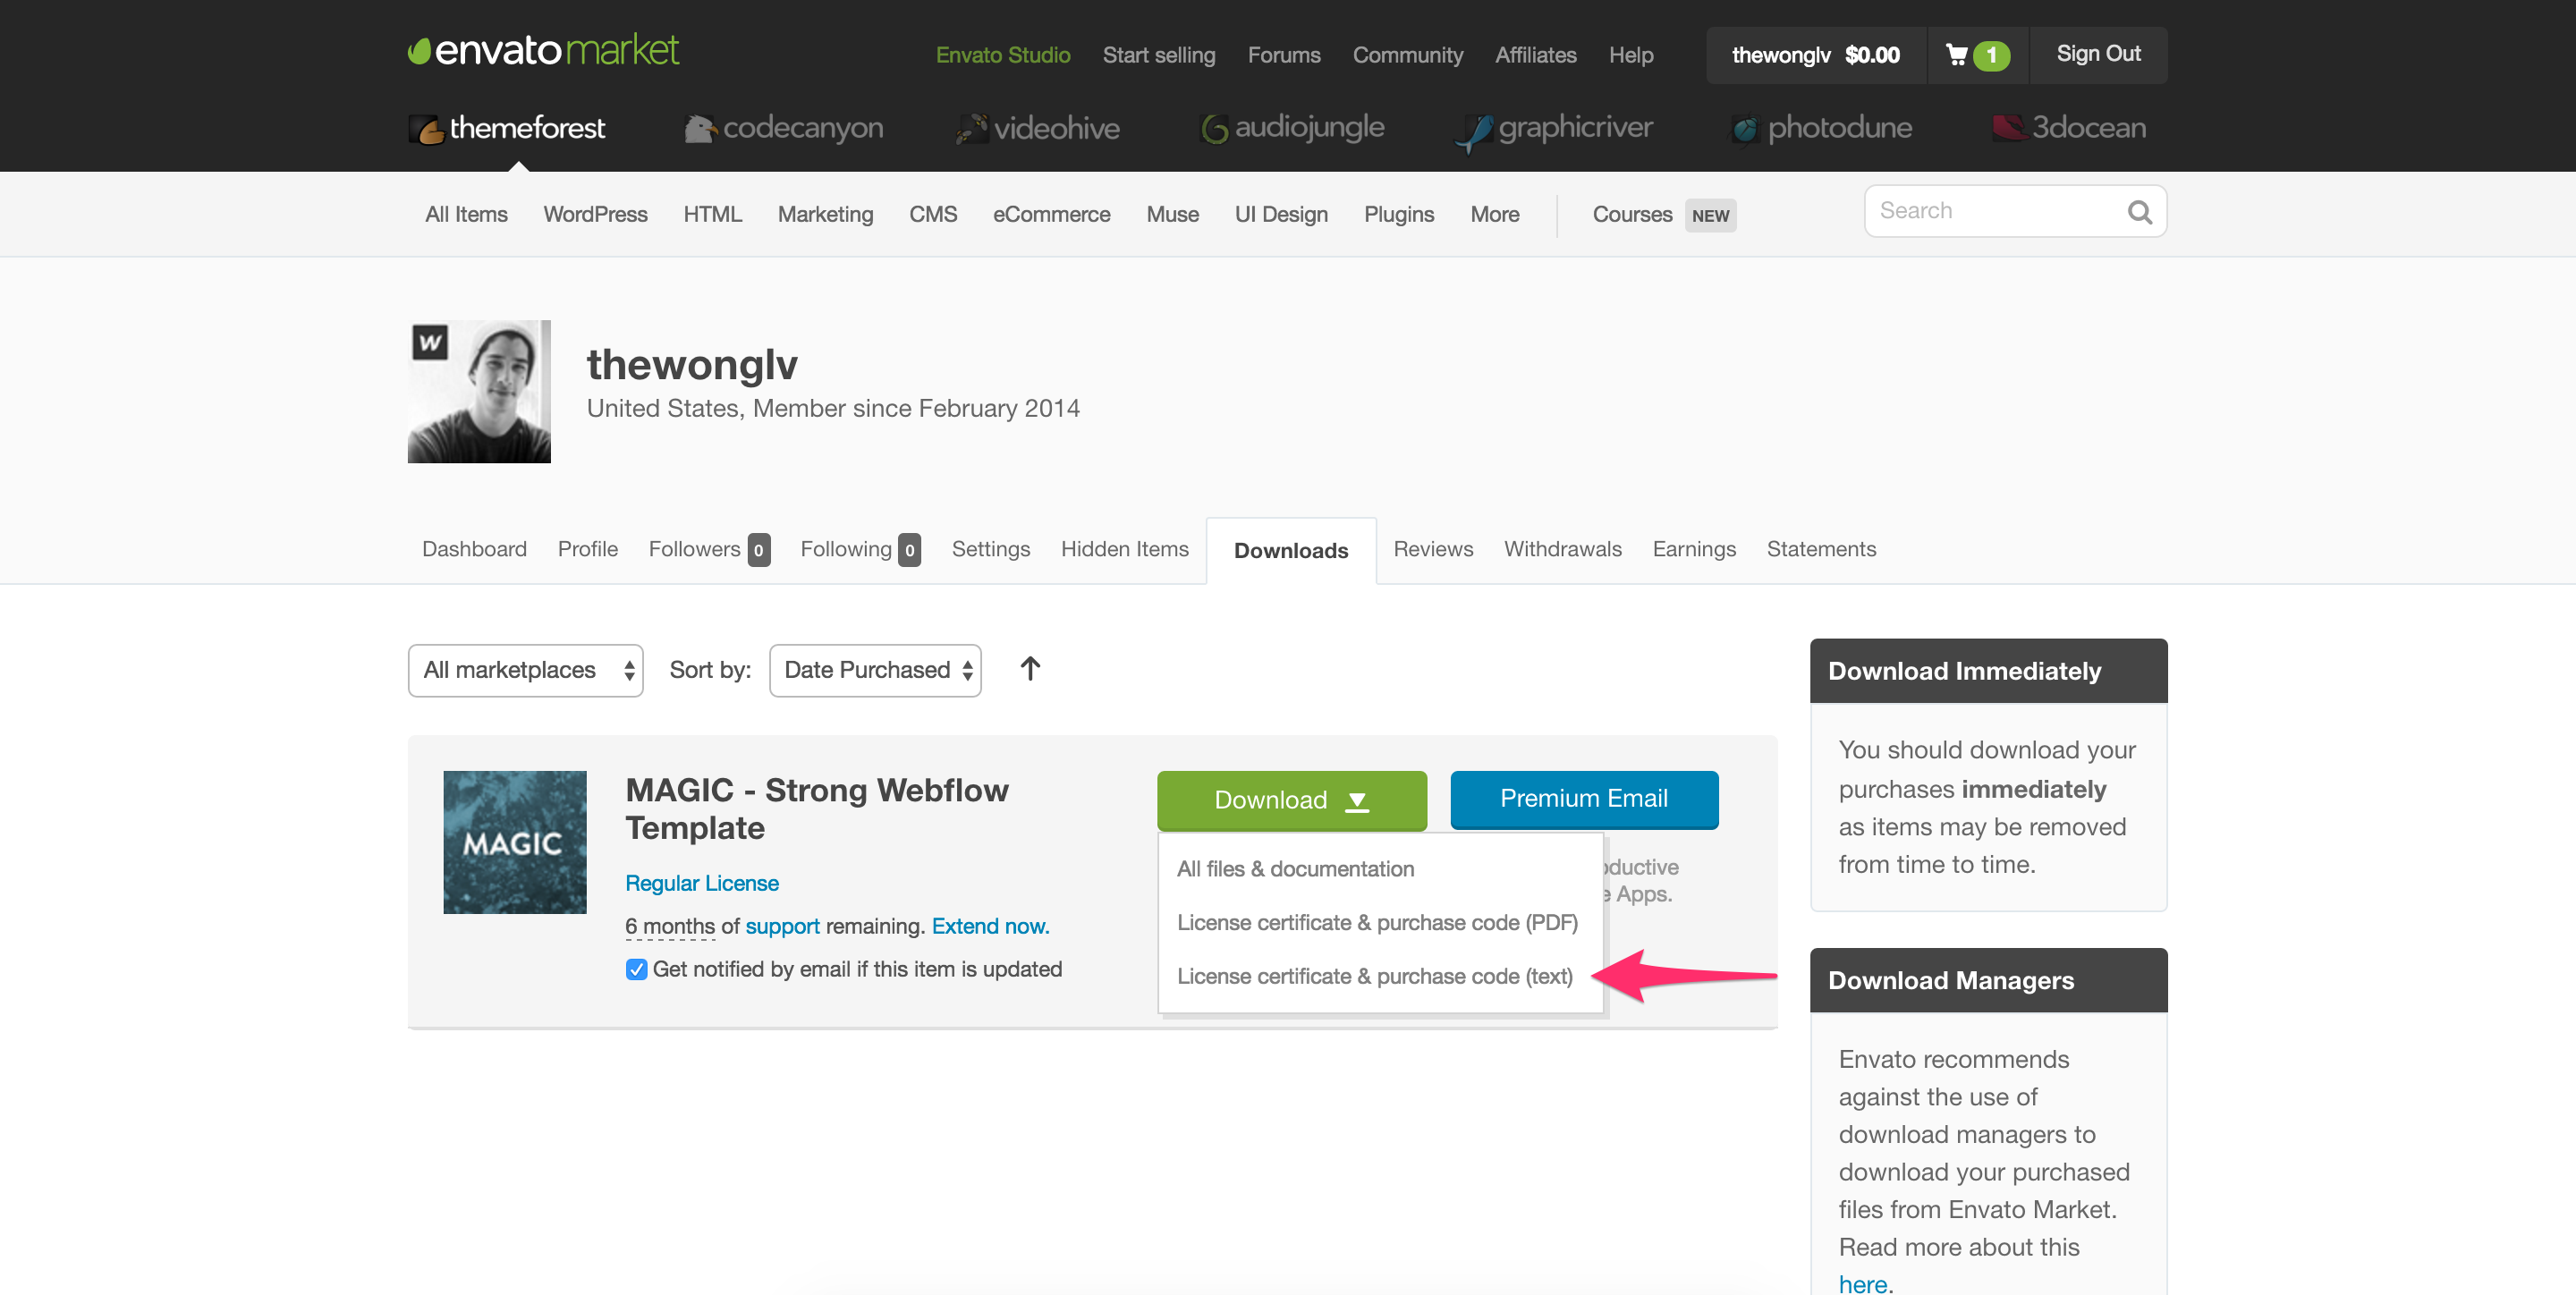The image size is (2576, 1295).
Task: Click the Premium Email button
Action: pyautogui.click(x=1584, y=799)
